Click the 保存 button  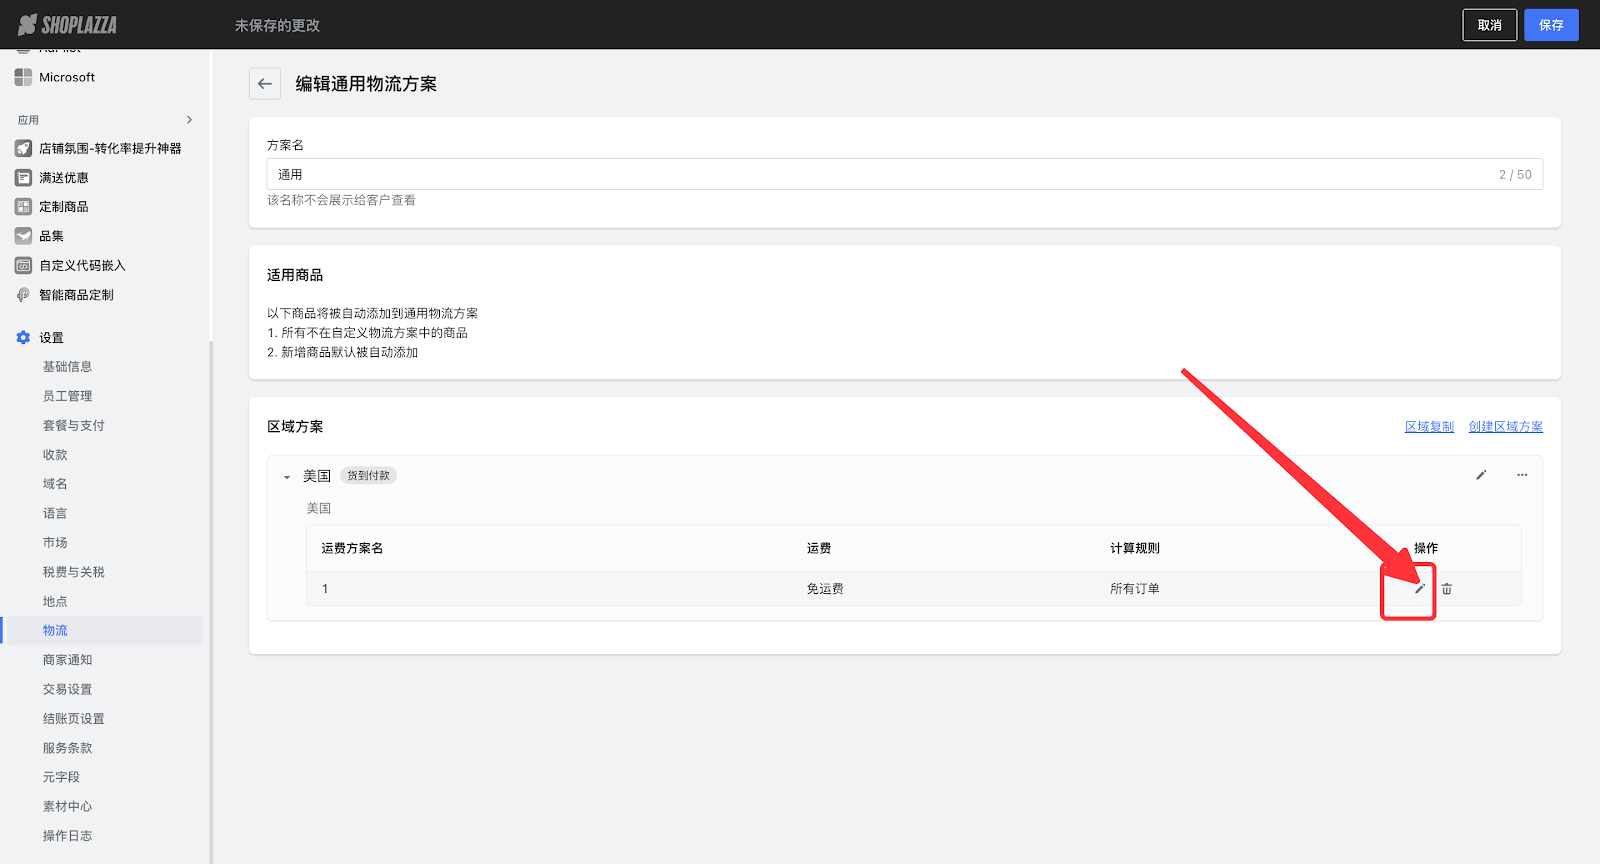pyautogui.click(x=1550, y=25)
